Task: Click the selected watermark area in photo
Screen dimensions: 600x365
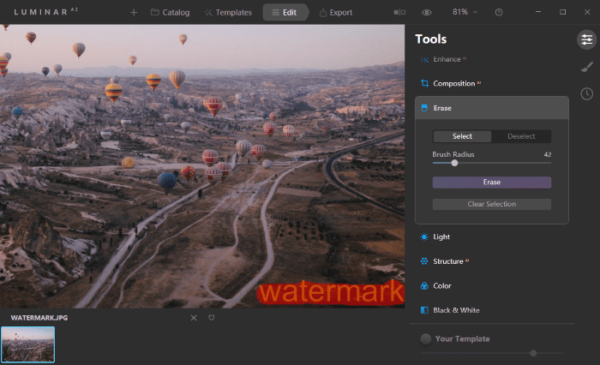Action: tap(331, 293)
